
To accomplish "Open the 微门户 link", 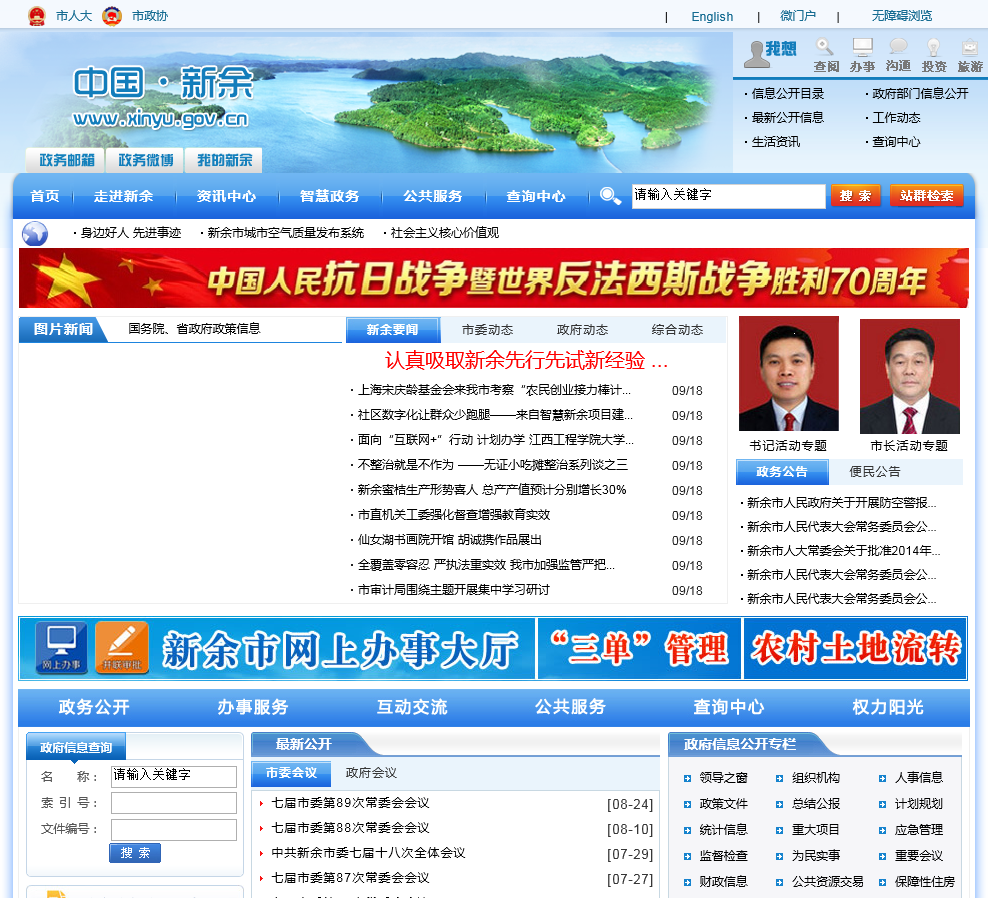I will click(x=798, y=16).
